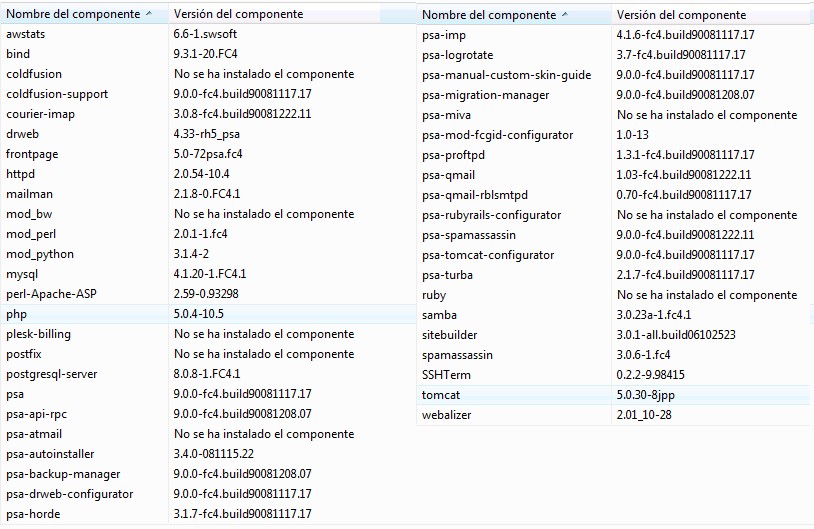The width and height of the screenshot is (814, 529).
Task: Select the 'psa-miva' component
Action: [446, 115]
